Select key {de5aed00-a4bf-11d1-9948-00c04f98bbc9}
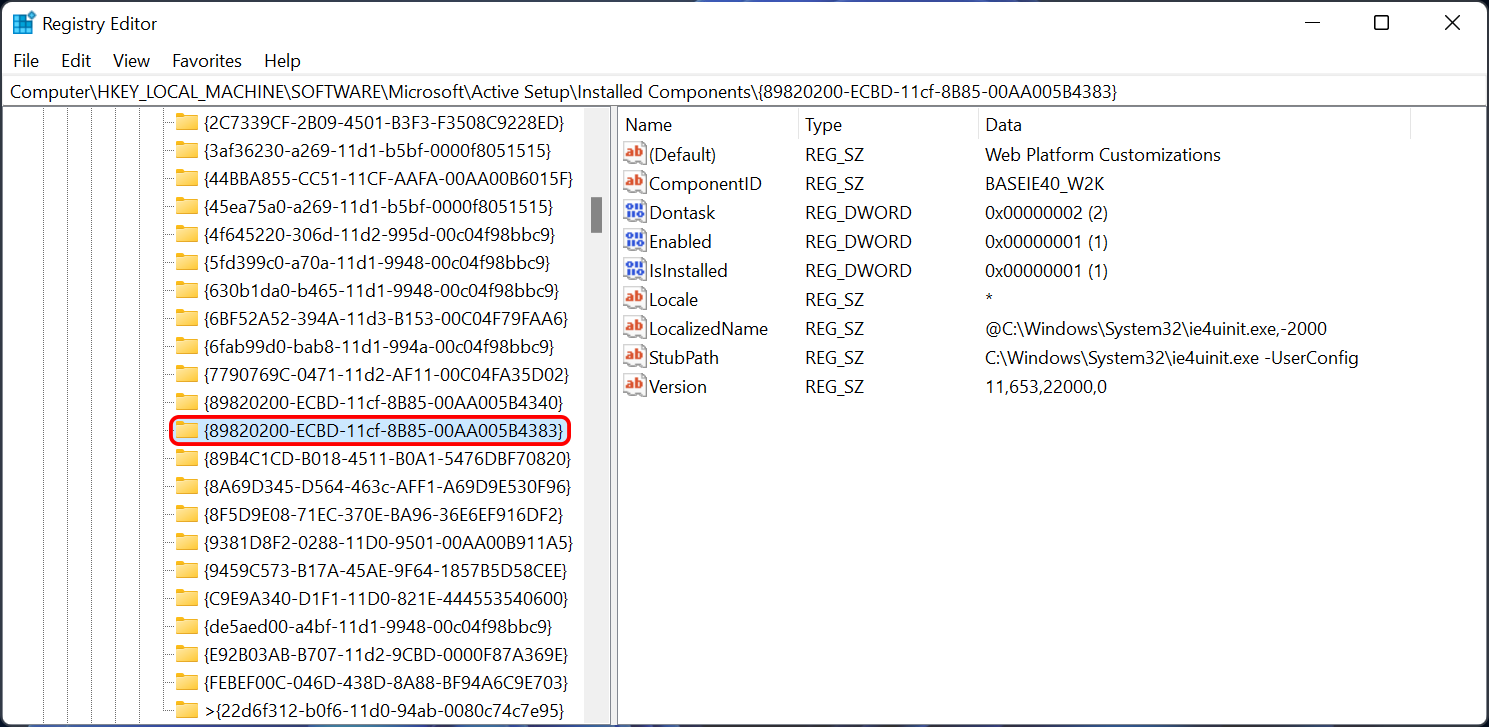This screenshot has width=1489, height=727. (x=377, y=627)
